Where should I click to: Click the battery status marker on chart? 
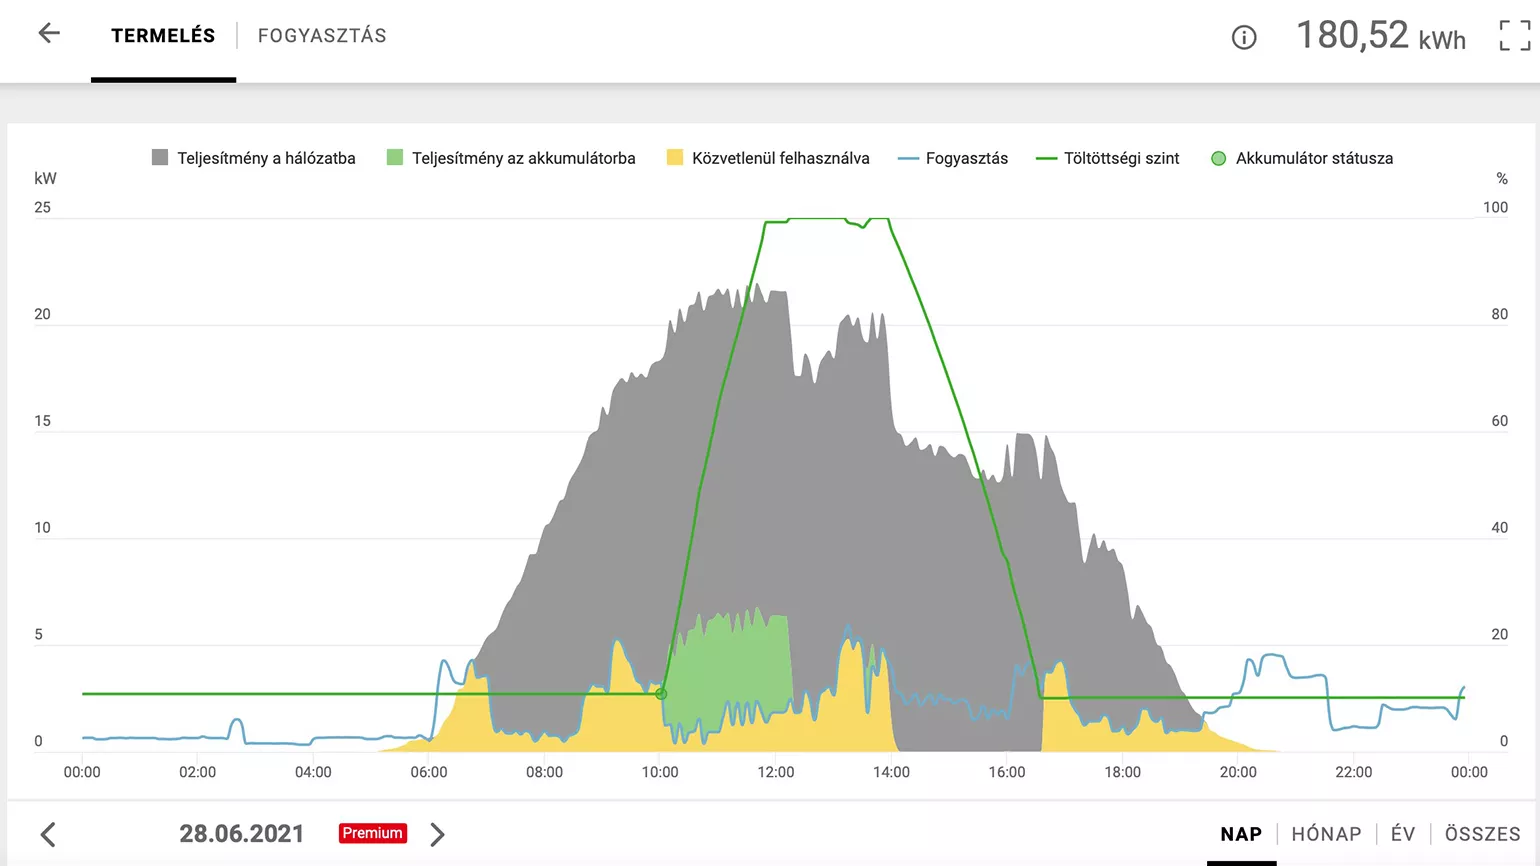click(x=661, y=693)
